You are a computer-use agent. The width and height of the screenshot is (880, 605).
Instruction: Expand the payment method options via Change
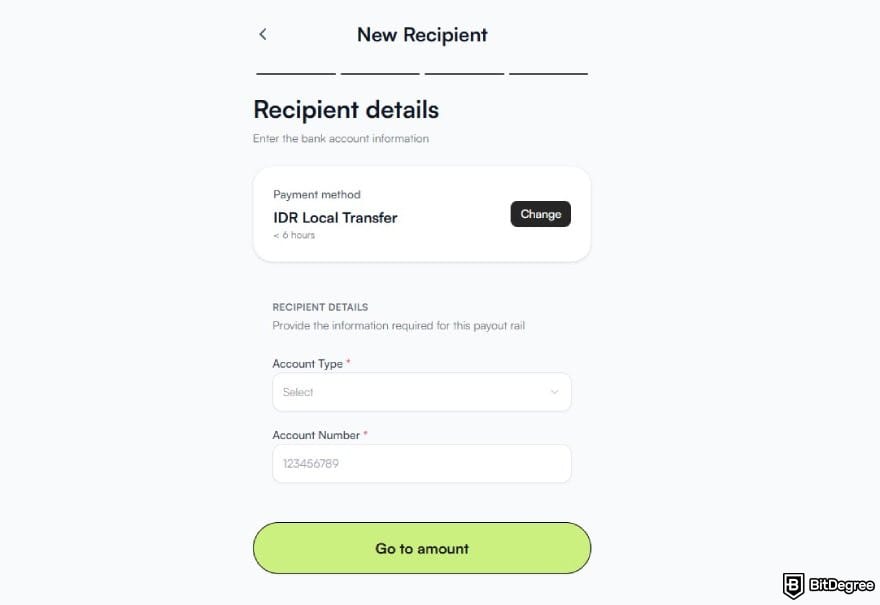tap(540, 213)
